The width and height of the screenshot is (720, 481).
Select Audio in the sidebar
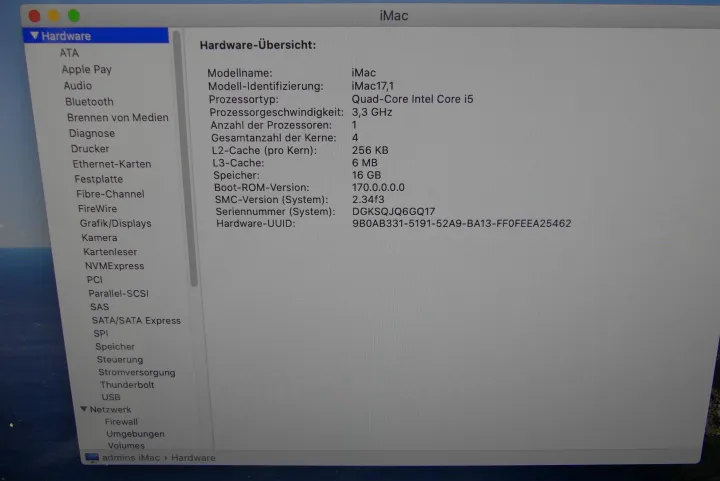78,86
